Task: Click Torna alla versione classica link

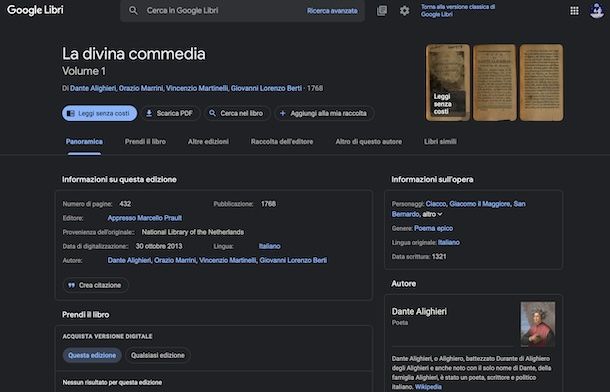Action: click(458, 10)
